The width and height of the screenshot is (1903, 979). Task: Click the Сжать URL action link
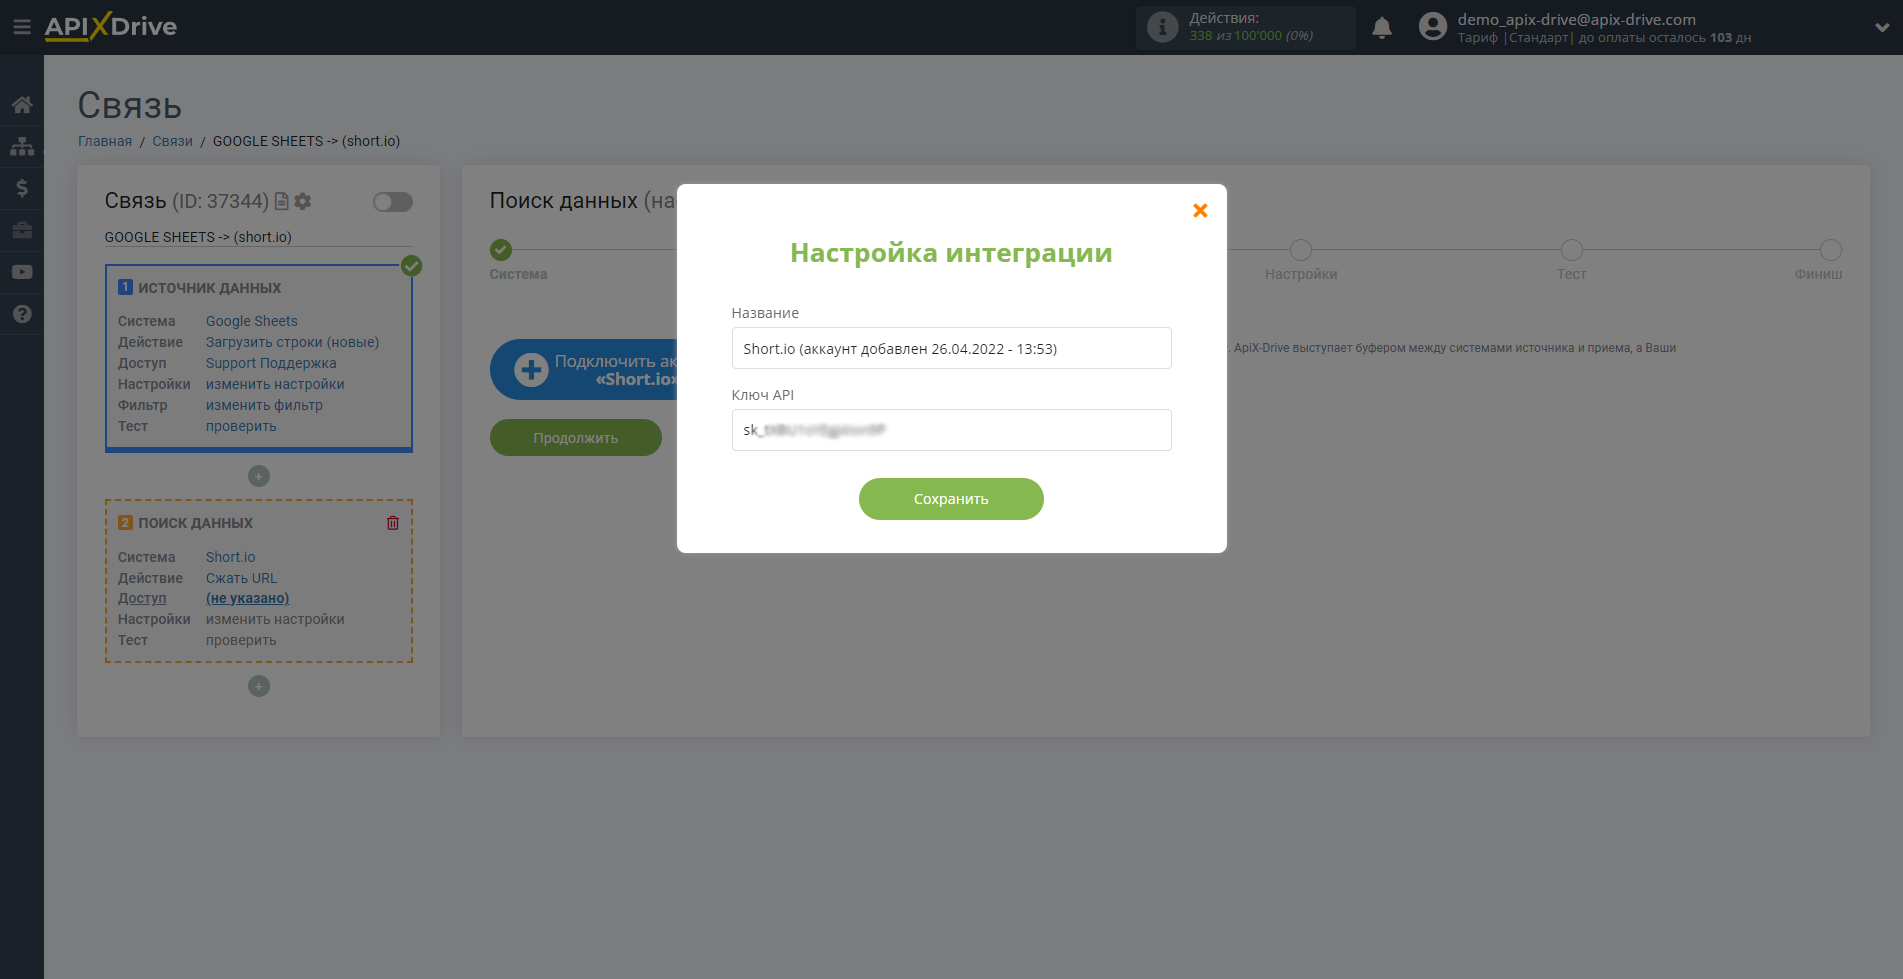click(242, 578)
